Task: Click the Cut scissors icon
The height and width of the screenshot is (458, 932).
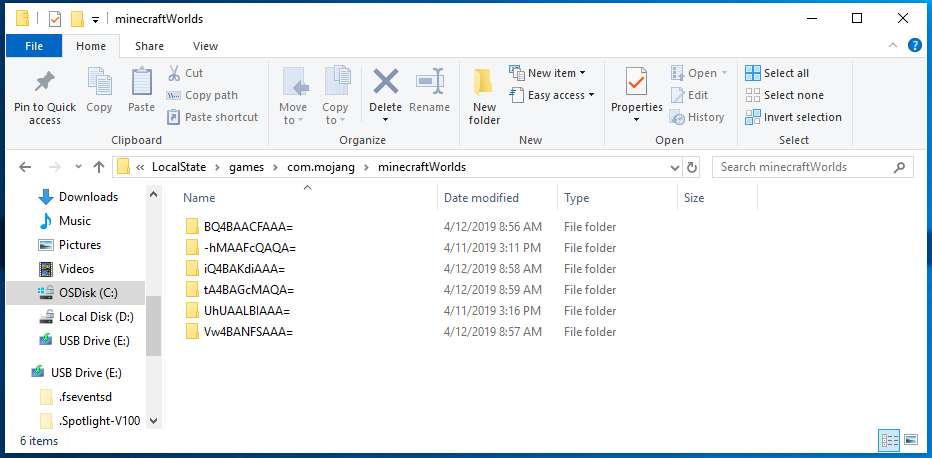Action: click(174, 73)
